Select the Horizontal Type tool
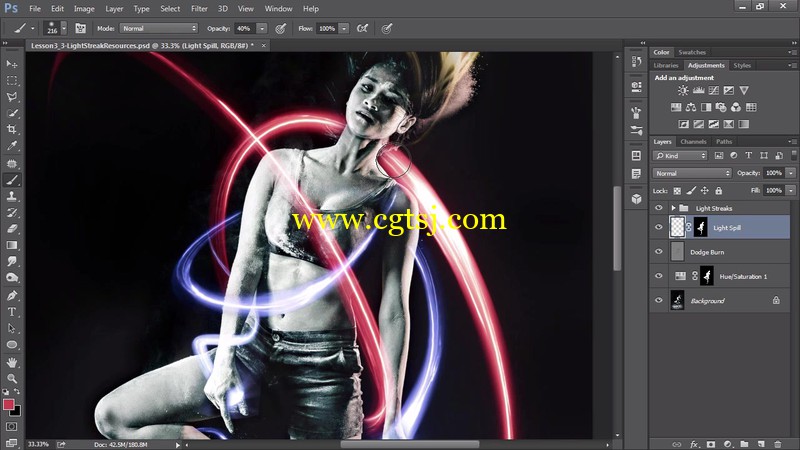 (x=12, y=312)
